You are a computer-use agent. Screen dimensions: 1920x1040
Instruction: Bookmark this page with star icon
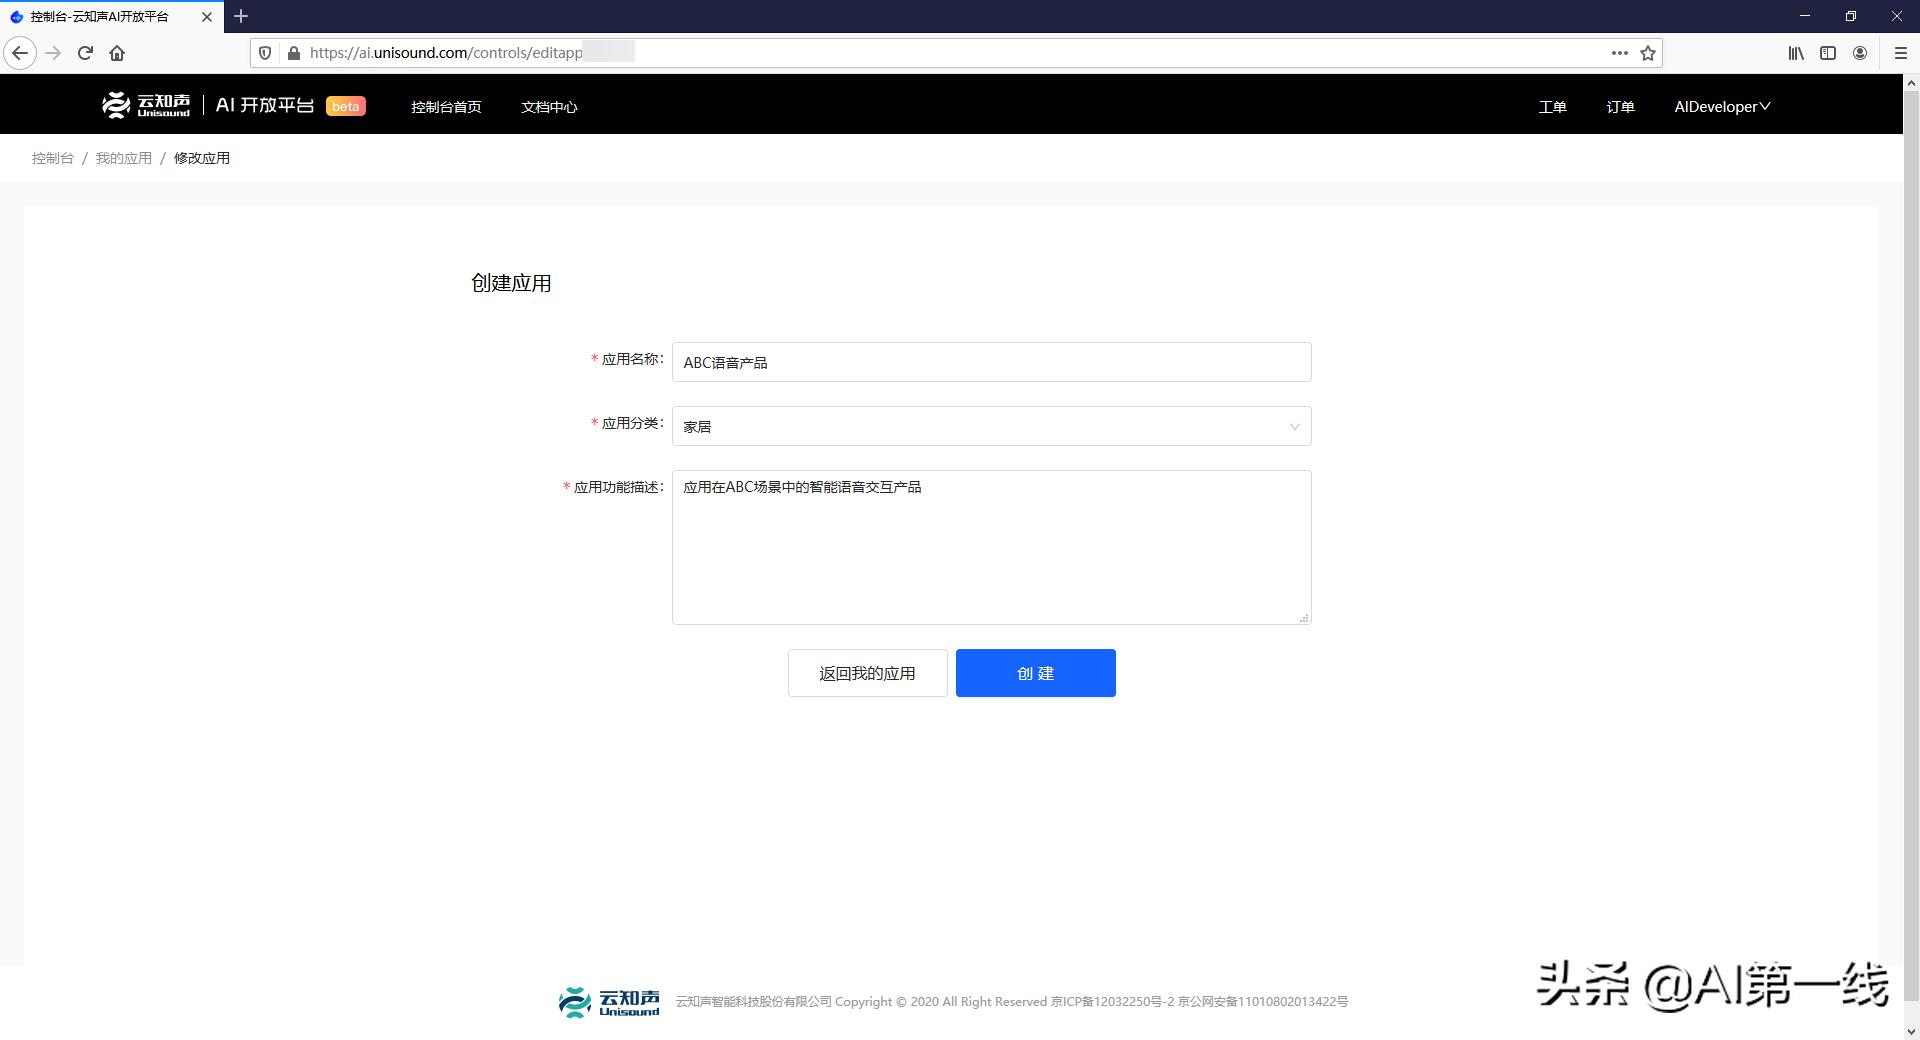(x=1648, y=53)
